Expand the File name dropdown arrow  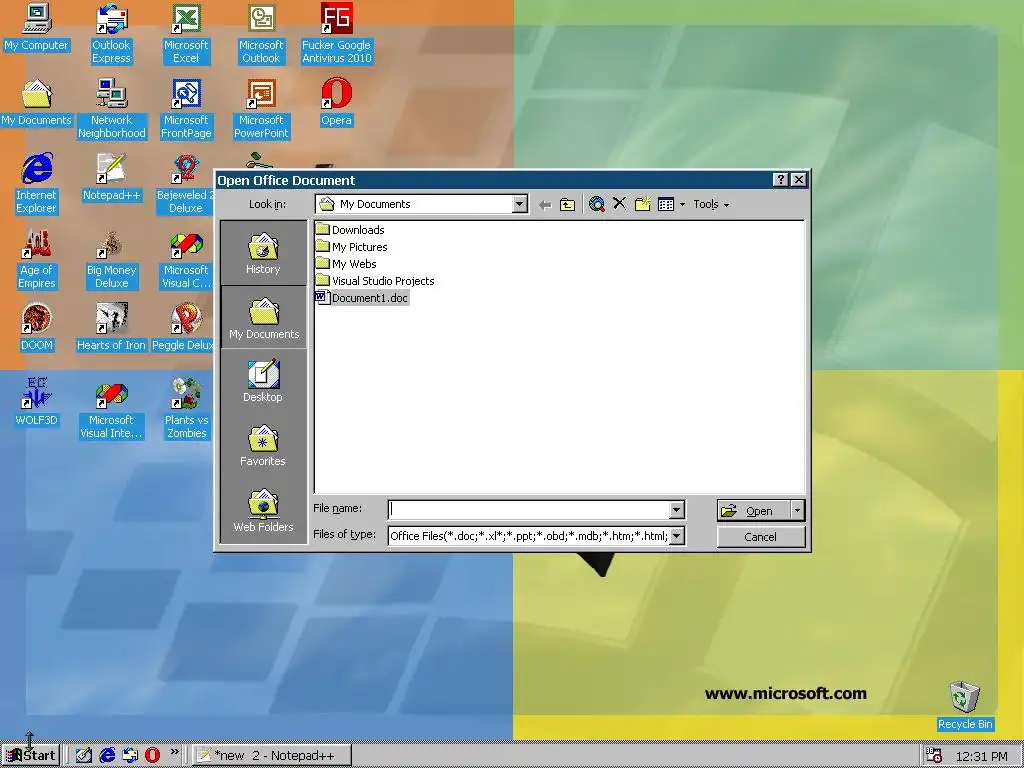tap(677, 510)
